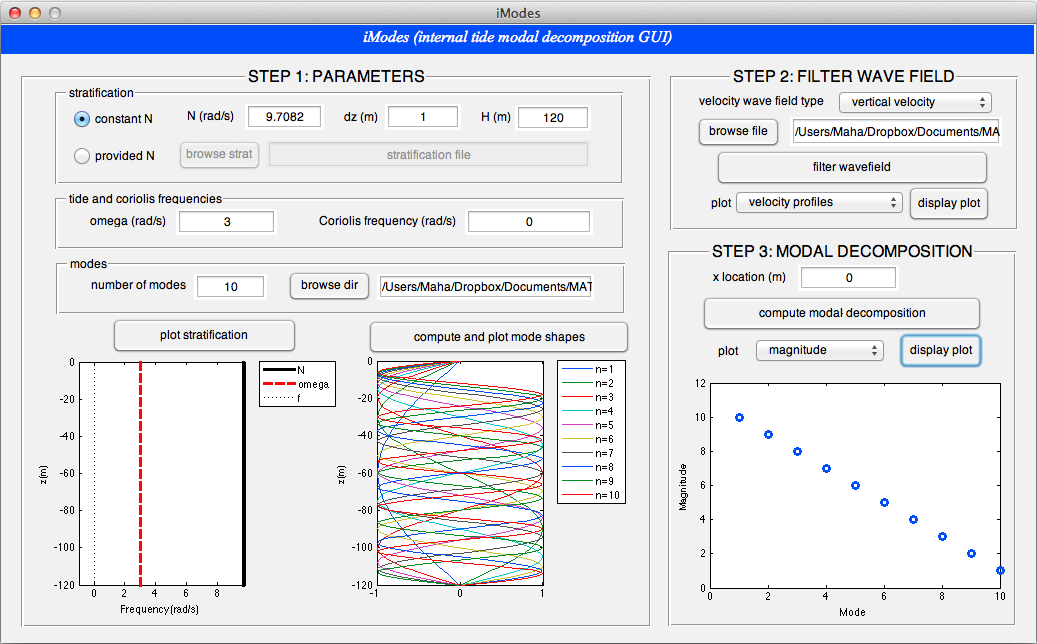Select the constant N radio button
This screenshot has width=1037, height=644.
point(81,119)
